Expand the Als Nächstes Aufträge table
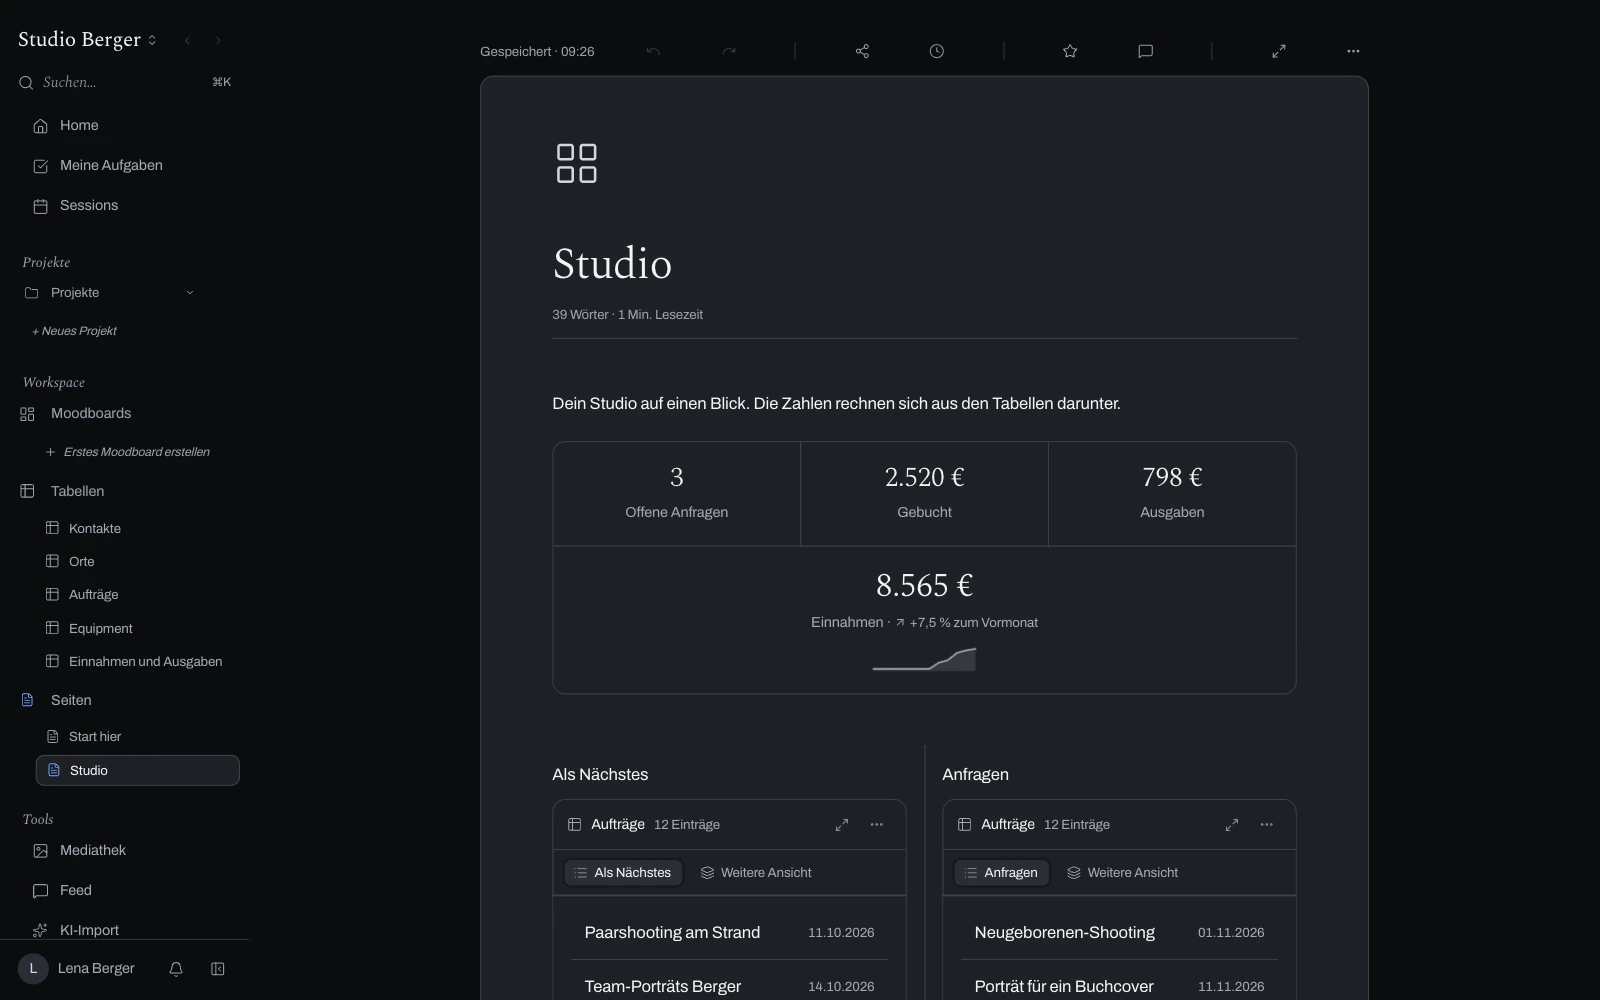 842,825
